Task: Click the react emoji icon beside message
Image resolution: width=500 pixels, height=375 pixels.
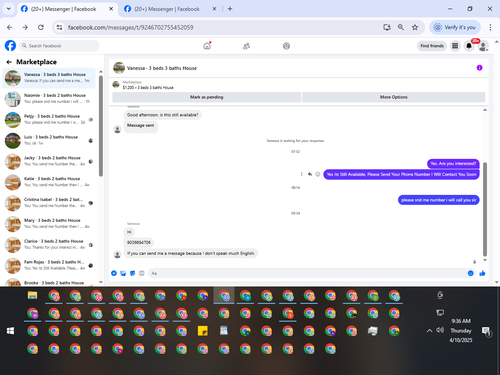Action: [318, 174]
